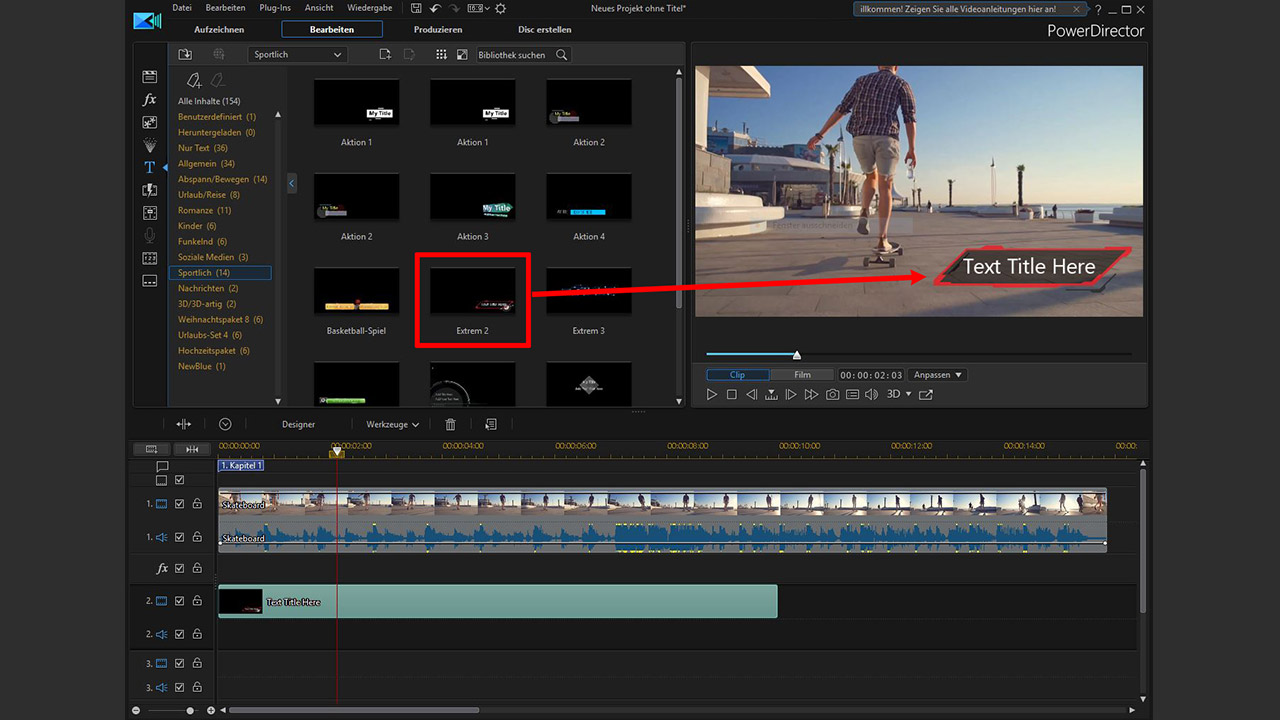Viewport: 1280px width, 720px height.
Task: Delete selected clip with trash icon
Action: tap(450, 425)
